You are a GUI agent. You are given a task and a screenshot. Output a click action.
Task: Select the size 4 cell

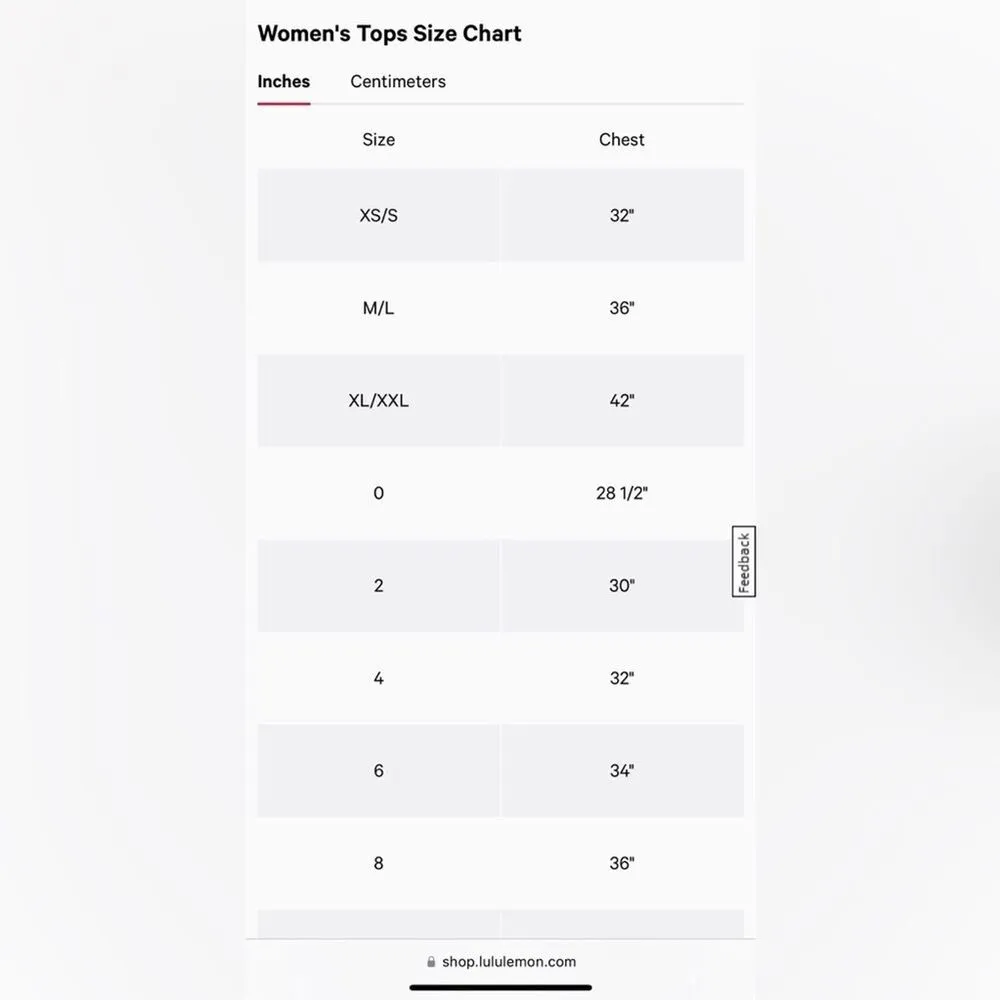pos(378,678)
